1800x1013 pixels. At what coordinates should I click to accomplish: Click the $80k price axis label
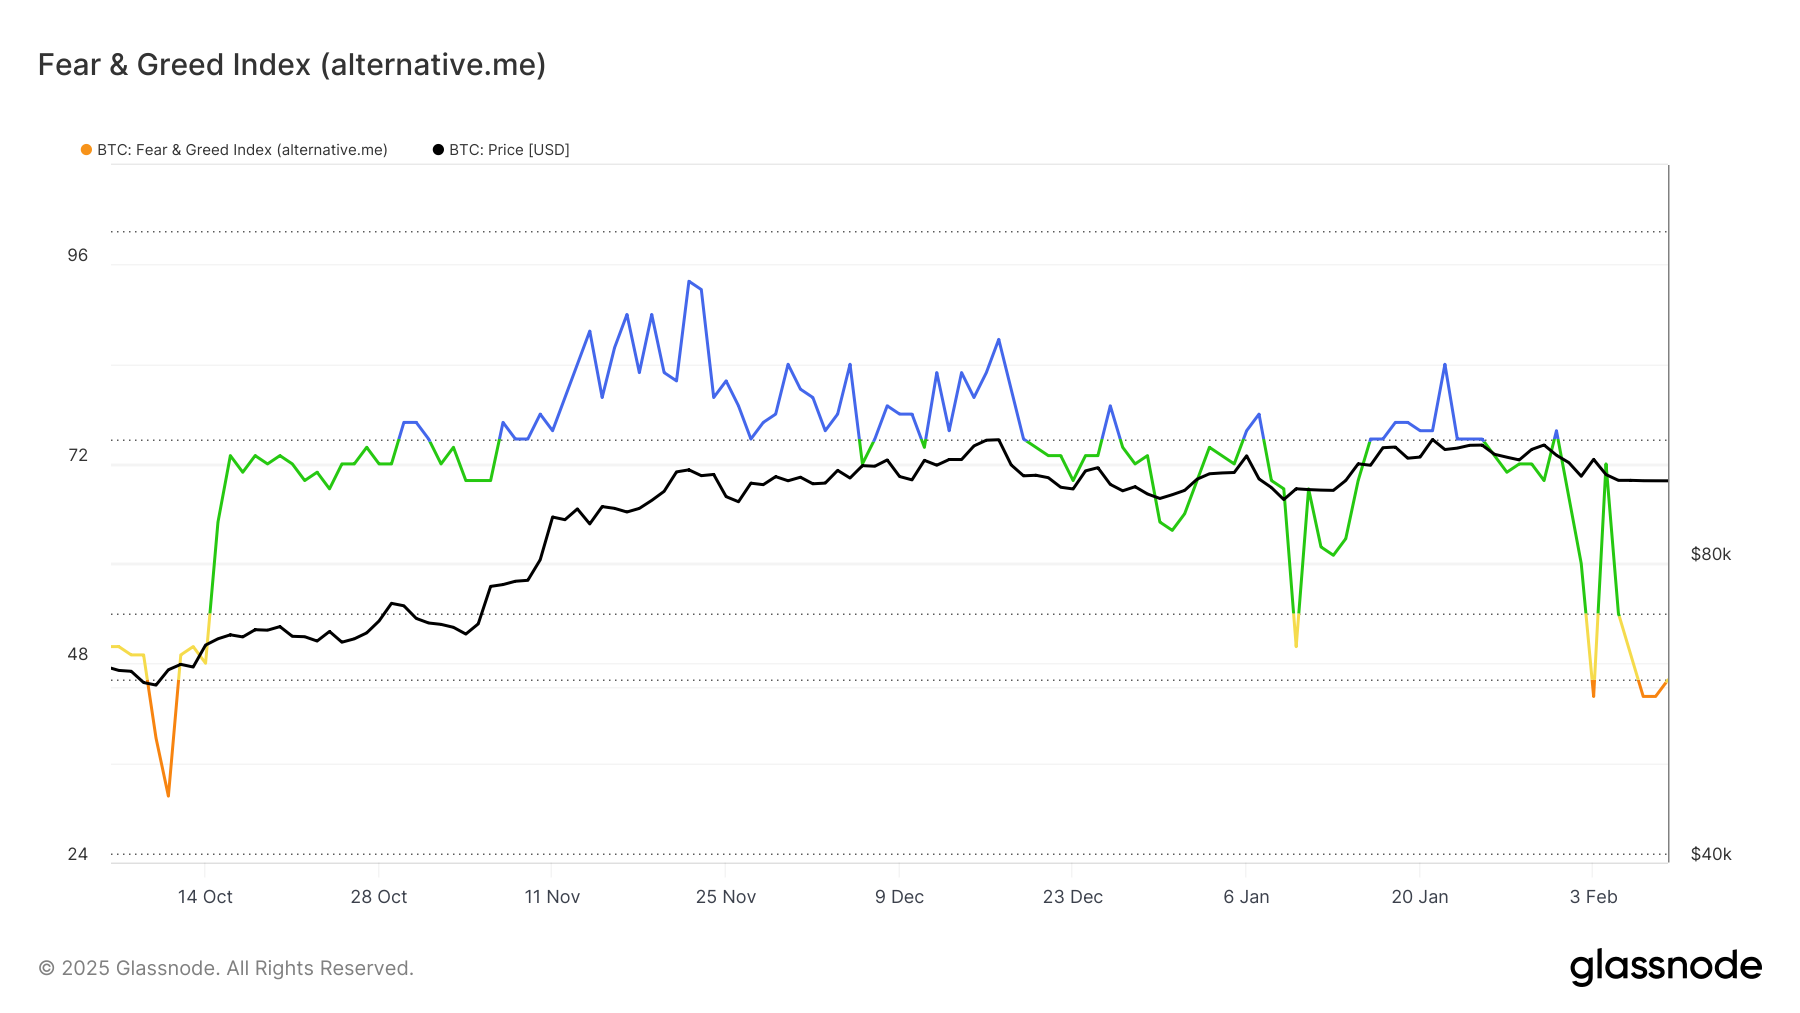(1710, 555)
